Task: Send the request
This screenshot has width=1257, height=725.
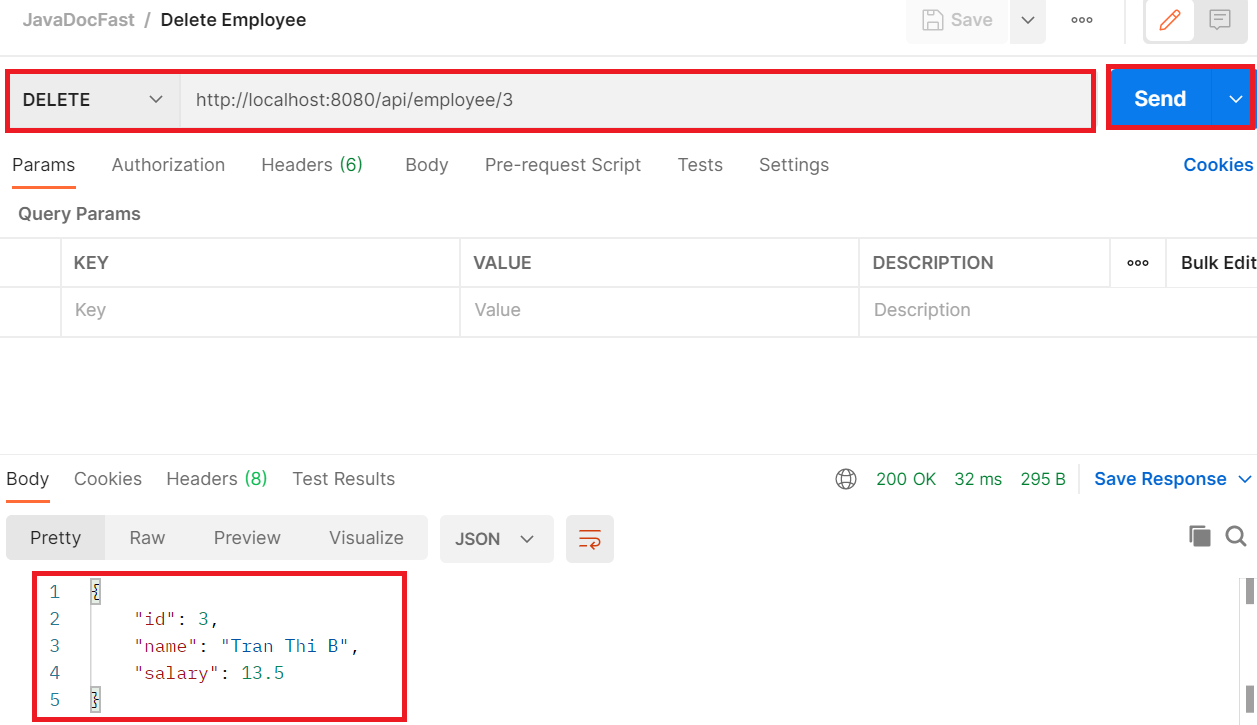Action: [x=1160, y=99]
